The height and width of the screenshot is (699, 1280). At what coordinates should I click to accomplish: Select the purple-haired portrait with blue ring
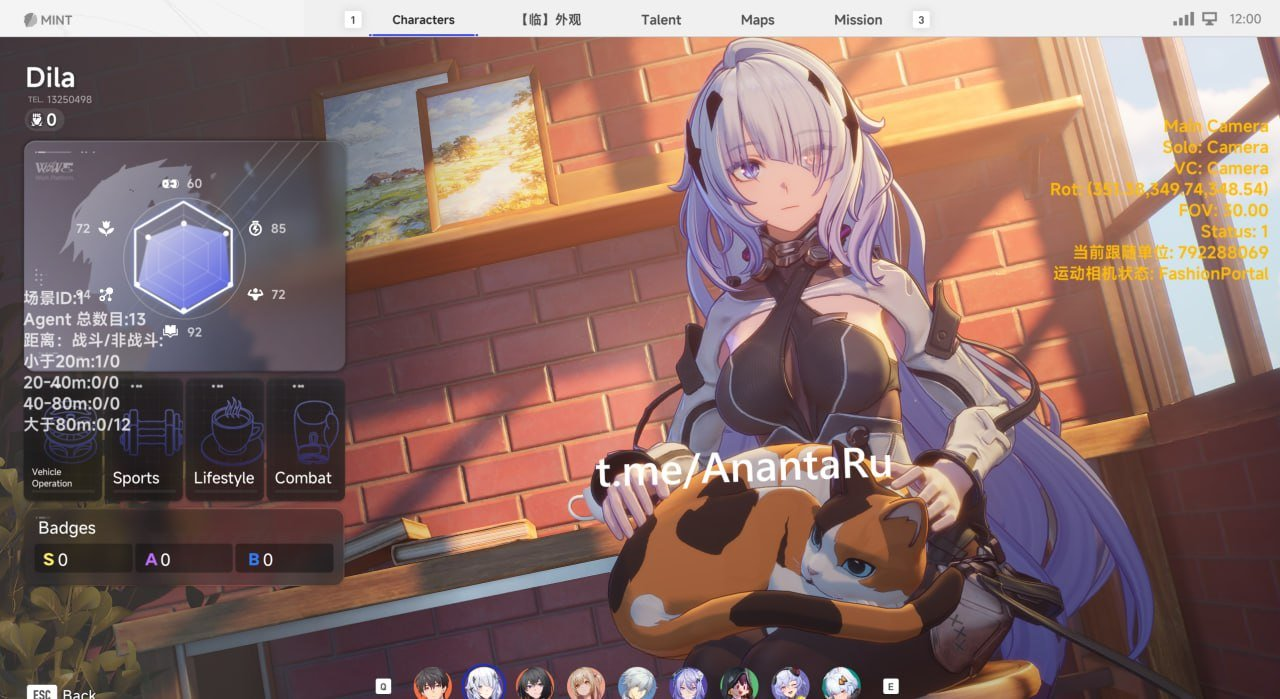pyautogui.click(x=688, y=685)
